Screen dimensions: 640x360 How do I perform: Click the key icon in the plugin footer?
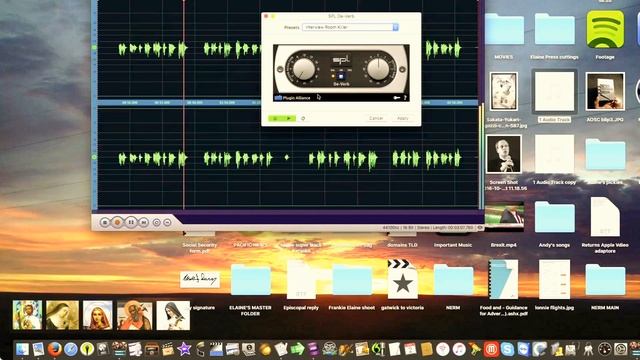(x=396, y=98)
